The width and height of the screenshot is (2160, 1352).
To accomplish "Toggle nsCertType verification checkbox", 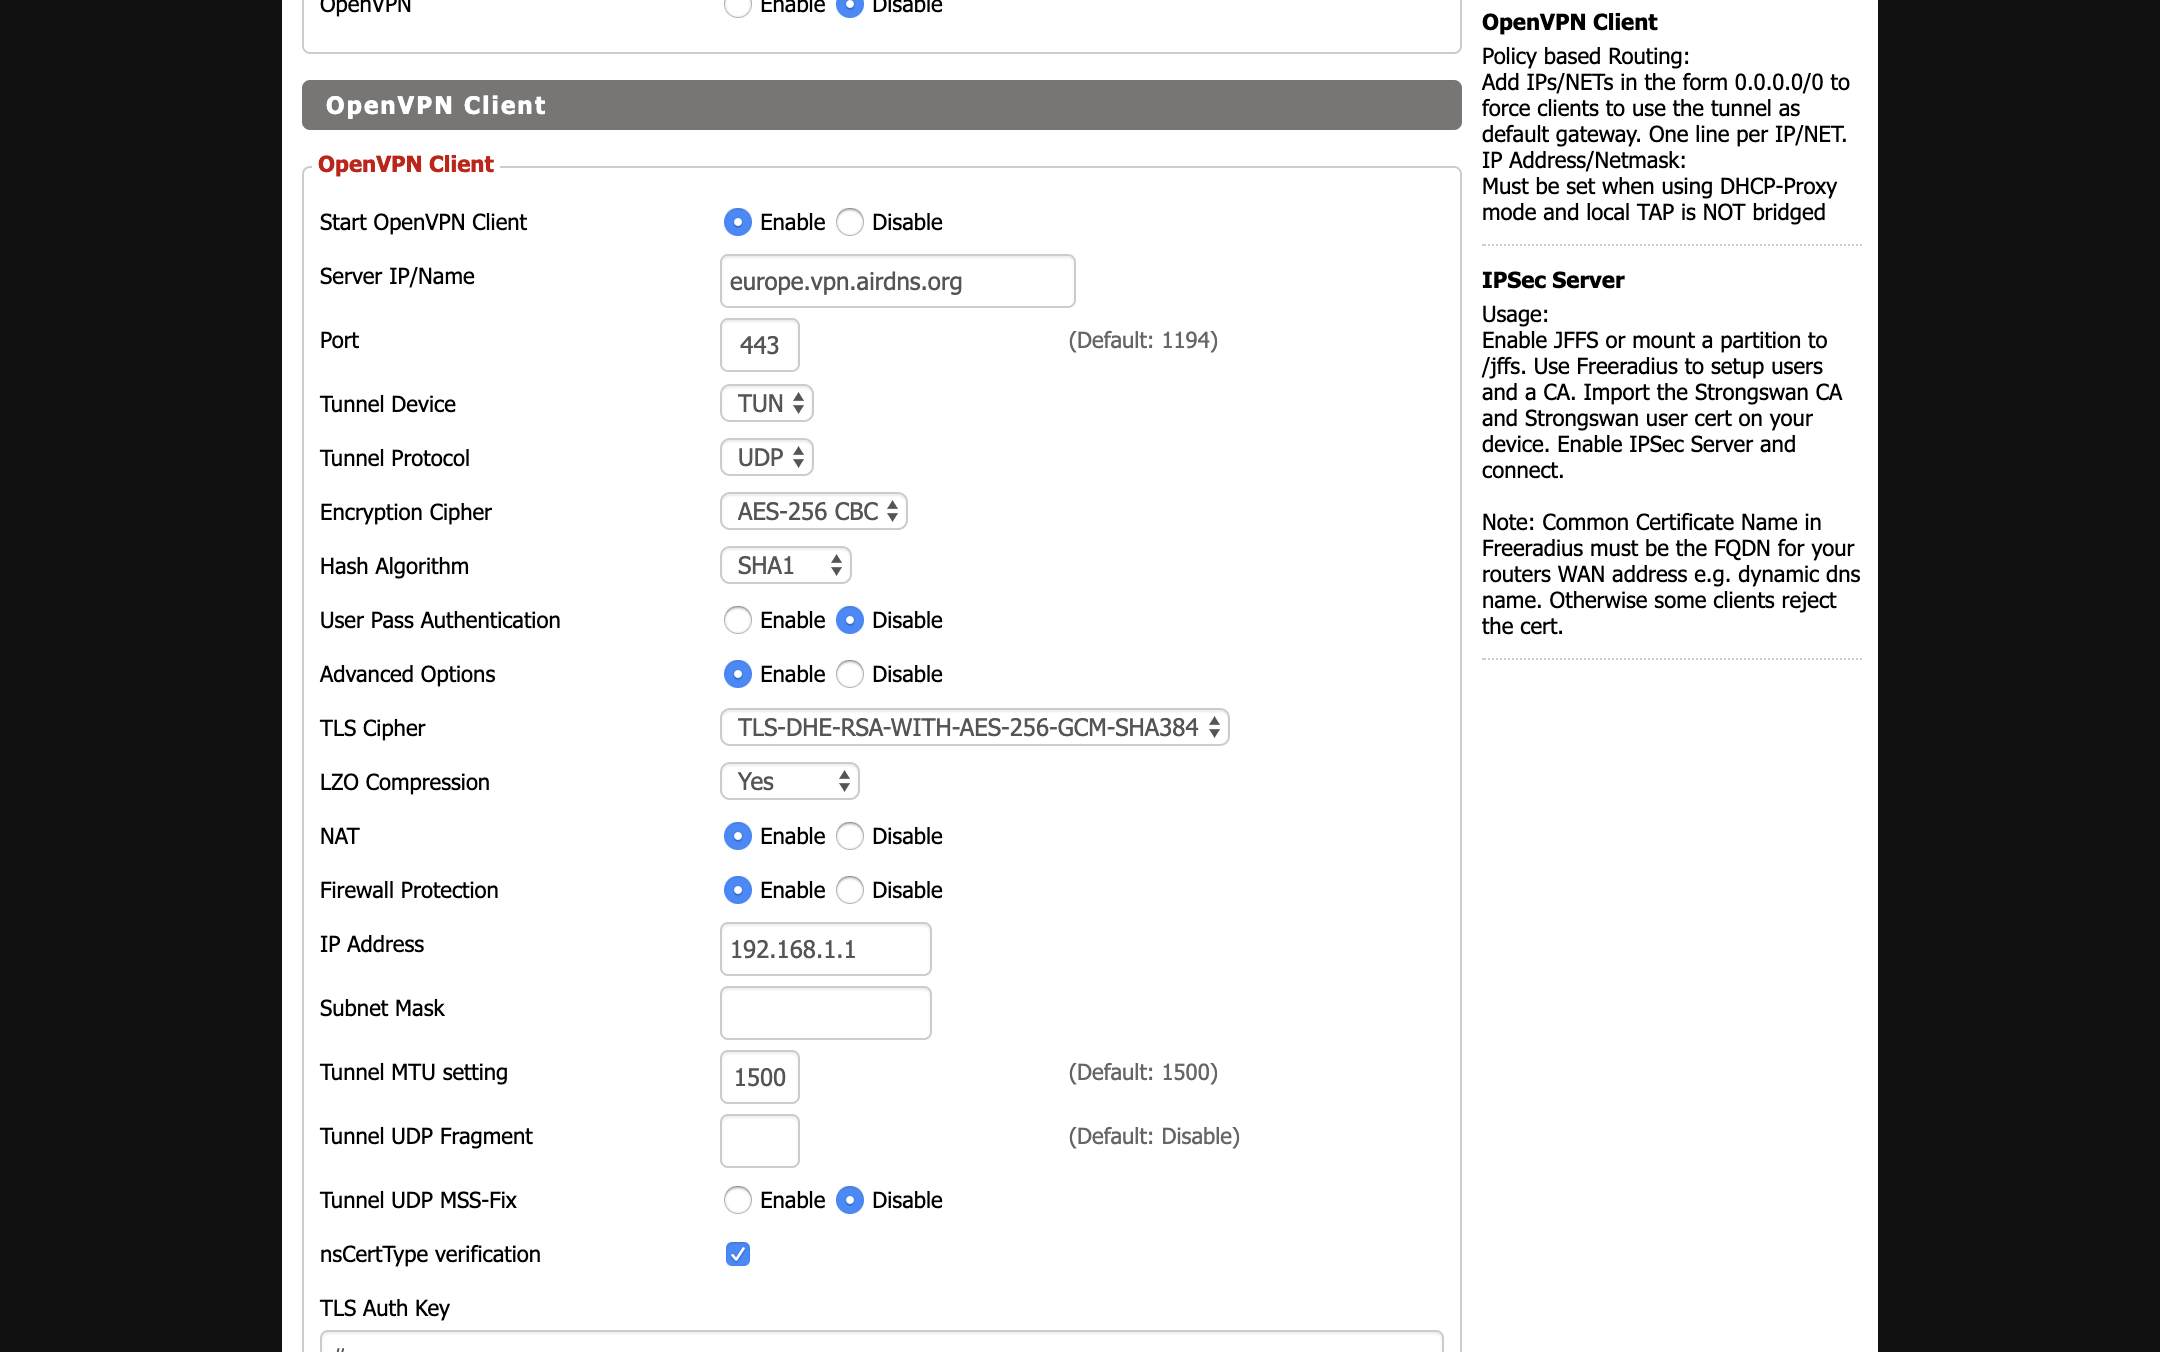I will pyautogui.click(x=737, y=1254).
